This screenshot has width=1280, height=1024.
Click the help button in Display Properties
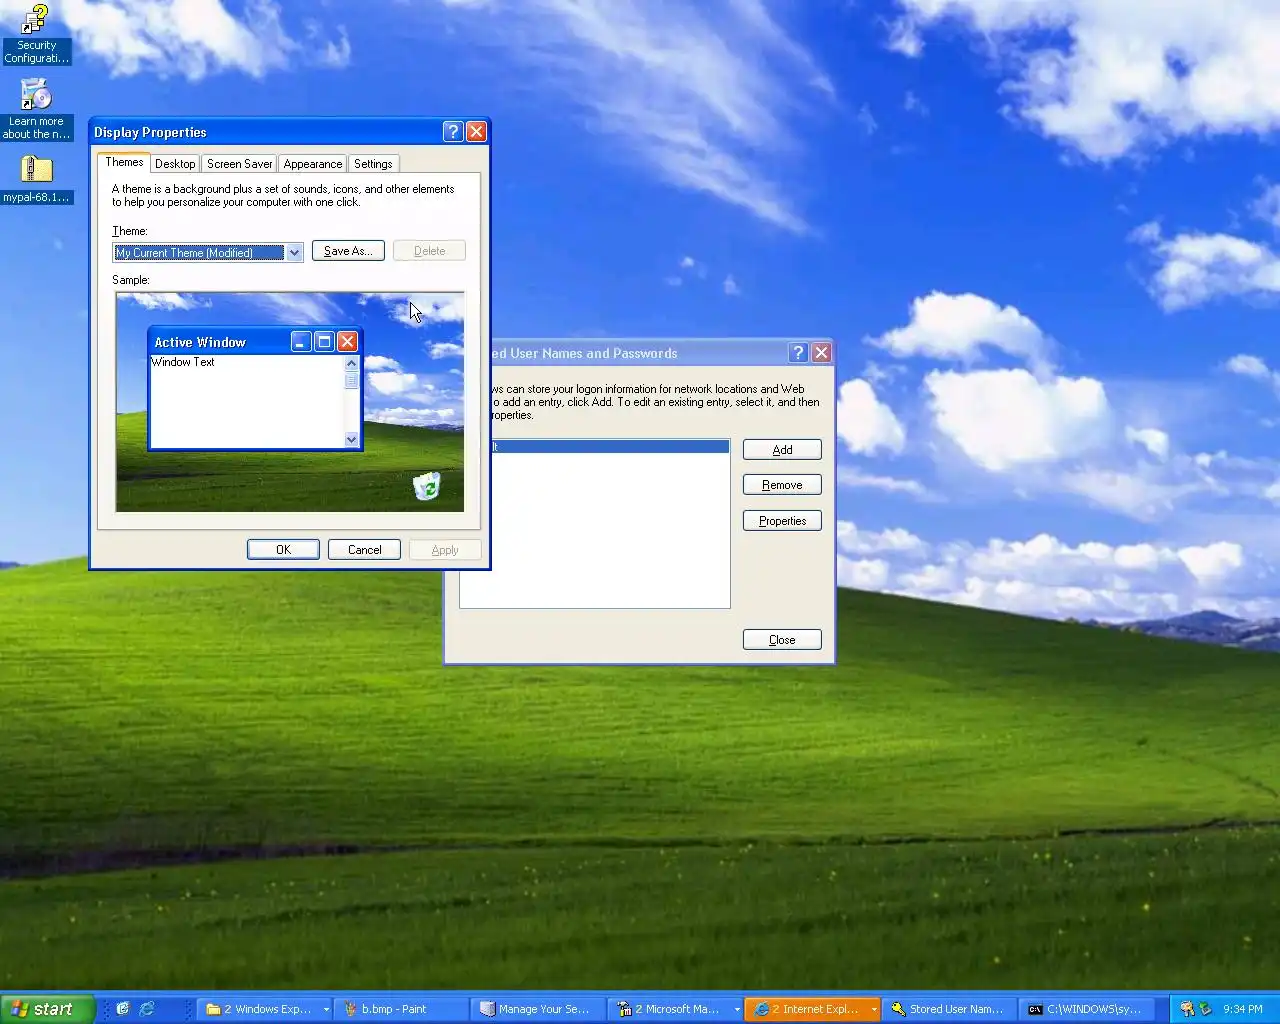(x=452, y=132)
